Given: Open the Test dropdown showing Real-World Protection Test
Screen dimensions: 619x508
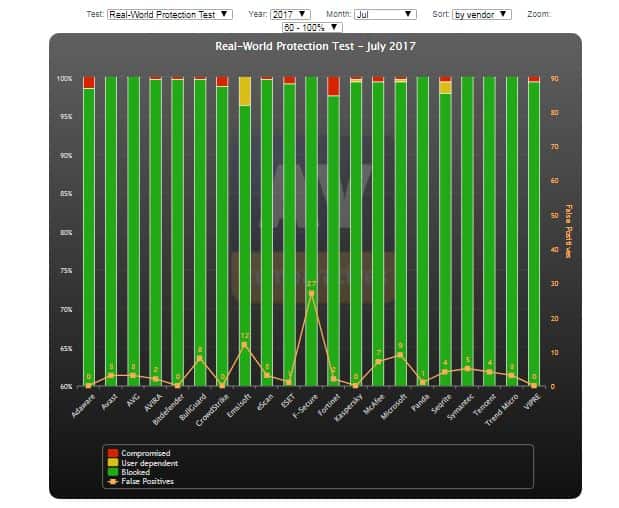Looking at the screenshot, I should tap(170, 15).
